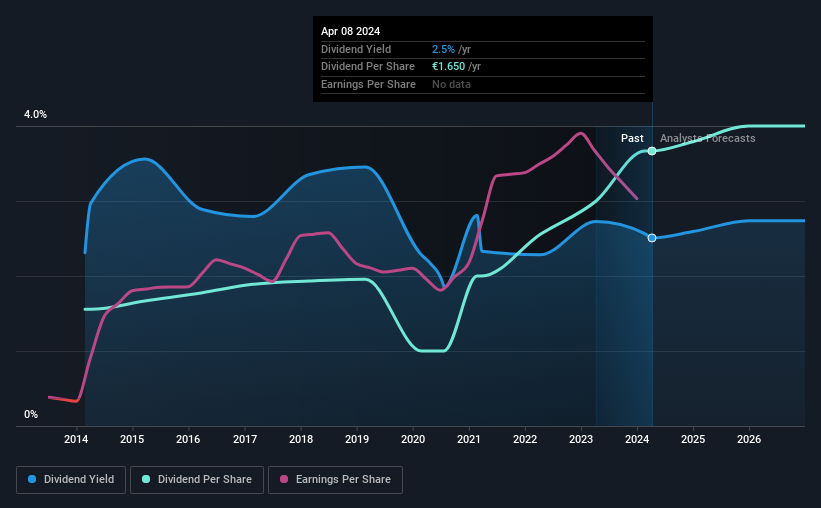This screenshot has height=508, width=821.
Task: Click the 2020 x-axis label
Action: pyautogui.click(x=413, y=439)
